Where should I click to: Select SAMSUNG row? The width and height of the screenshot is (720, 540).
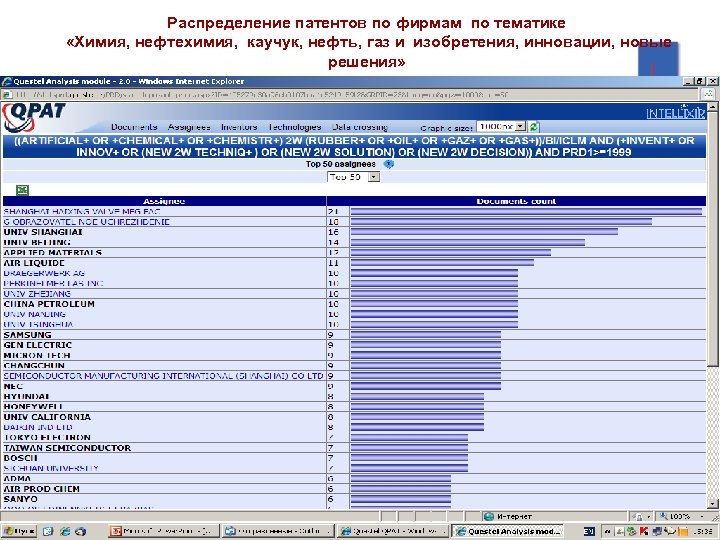tap(354, 335)
